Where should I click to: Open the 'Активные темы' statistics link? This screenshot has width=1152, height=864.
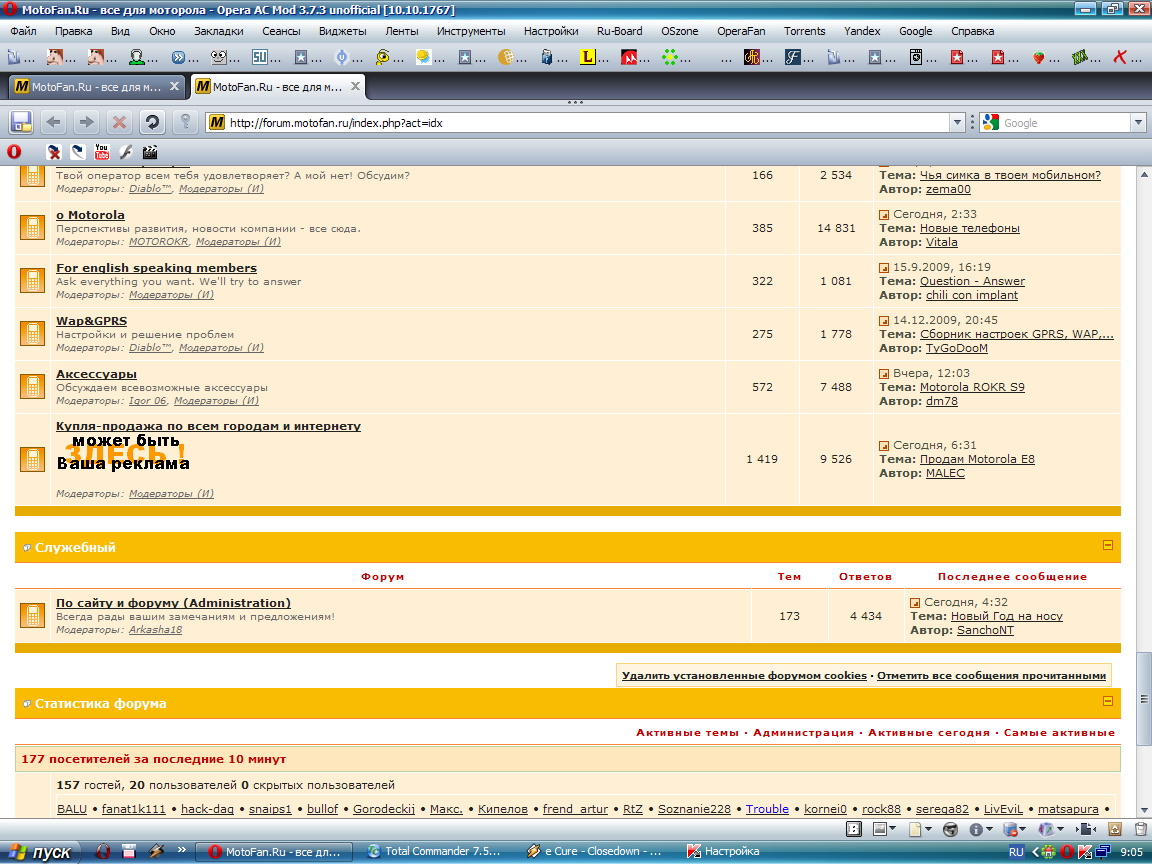pos(687,732)
